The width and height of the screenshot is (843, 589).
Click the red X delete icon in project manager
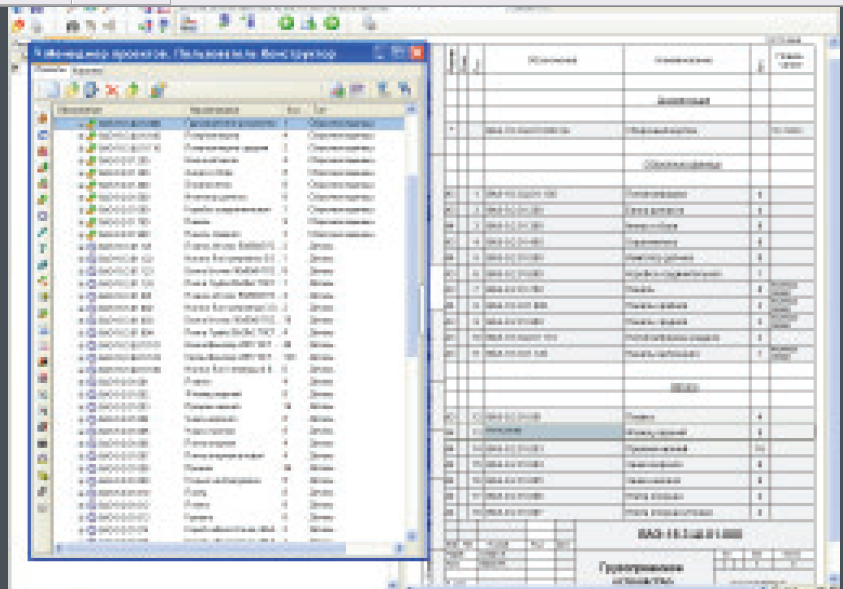[112, 90]
